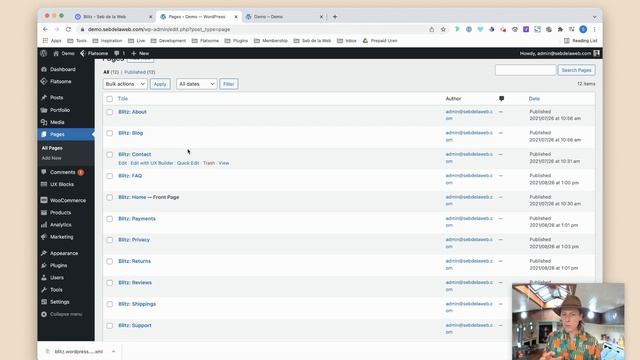Image resolution: width=640 pixels, height=360 pixels.
Task: Open Tools in WordPress sidebar
Action: click(56, 290)
